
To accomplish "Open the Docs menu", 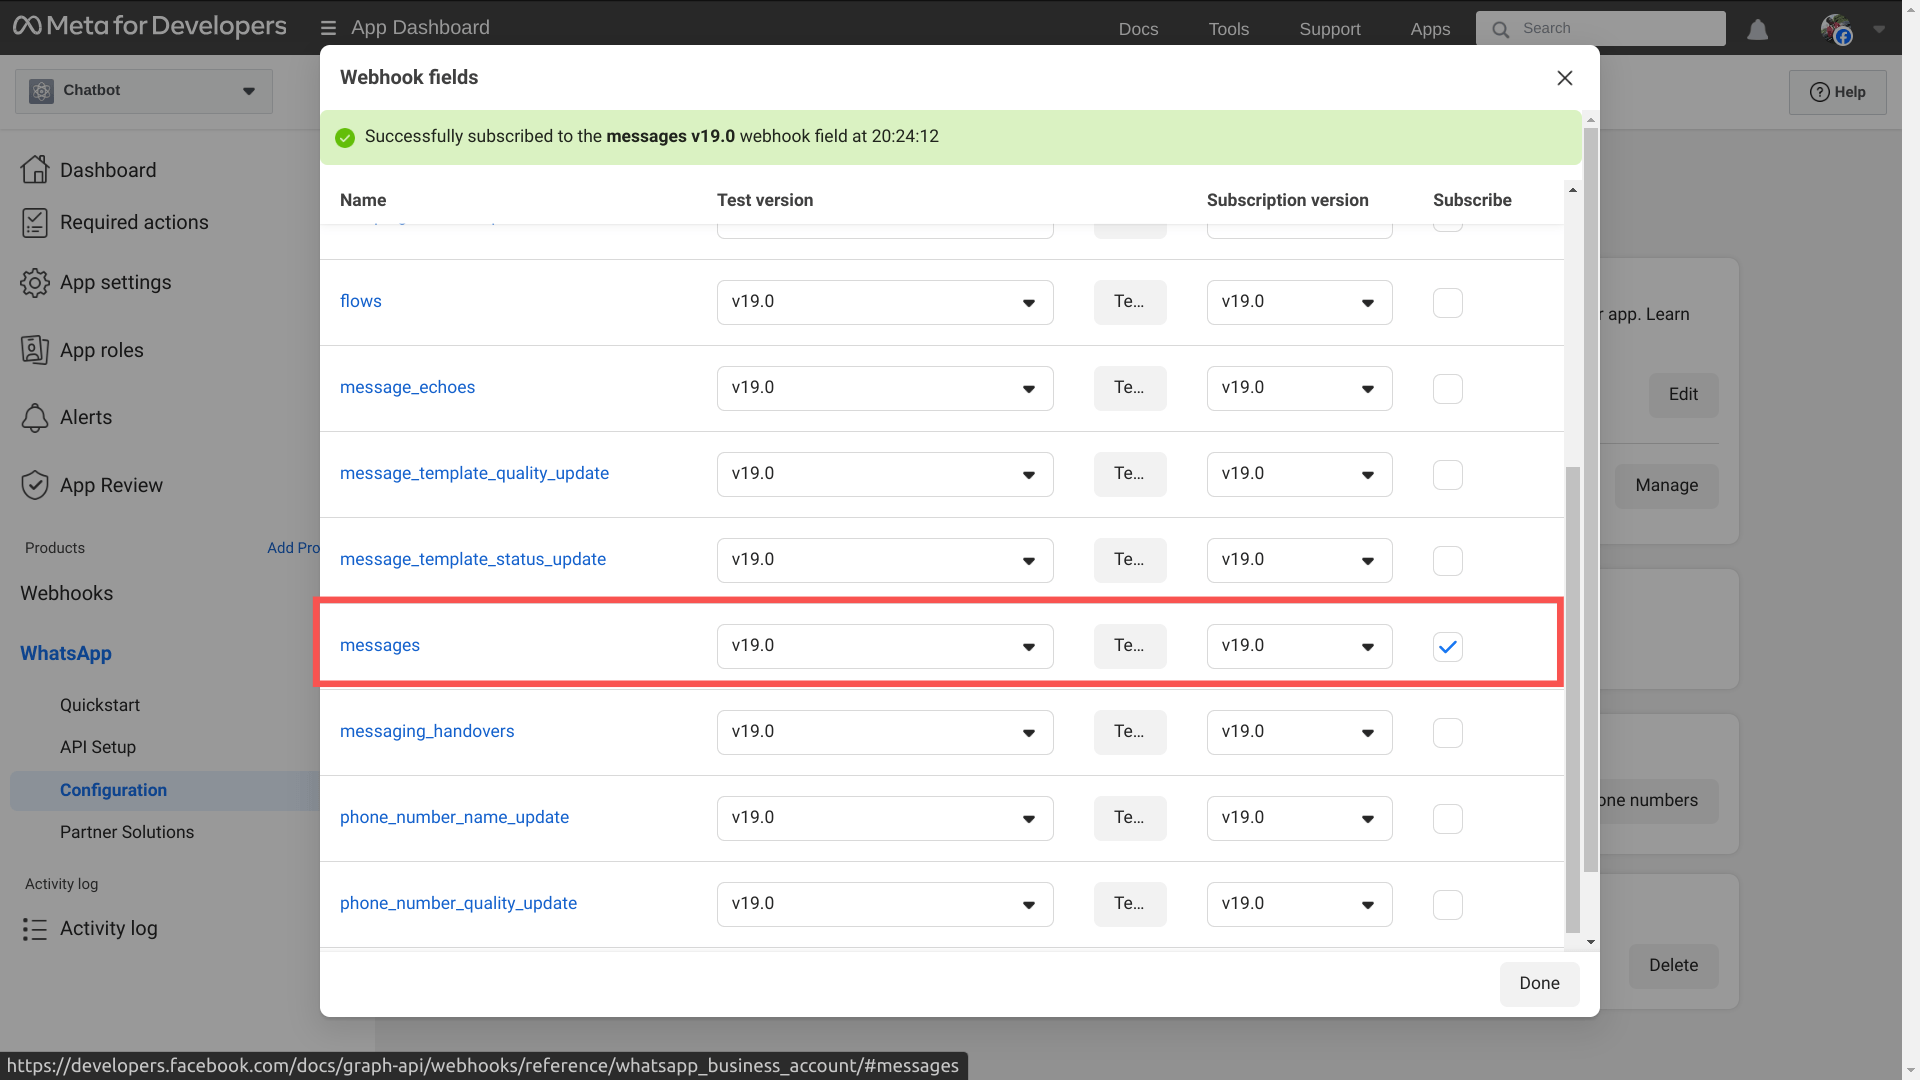I will (x=1138, y=29).
